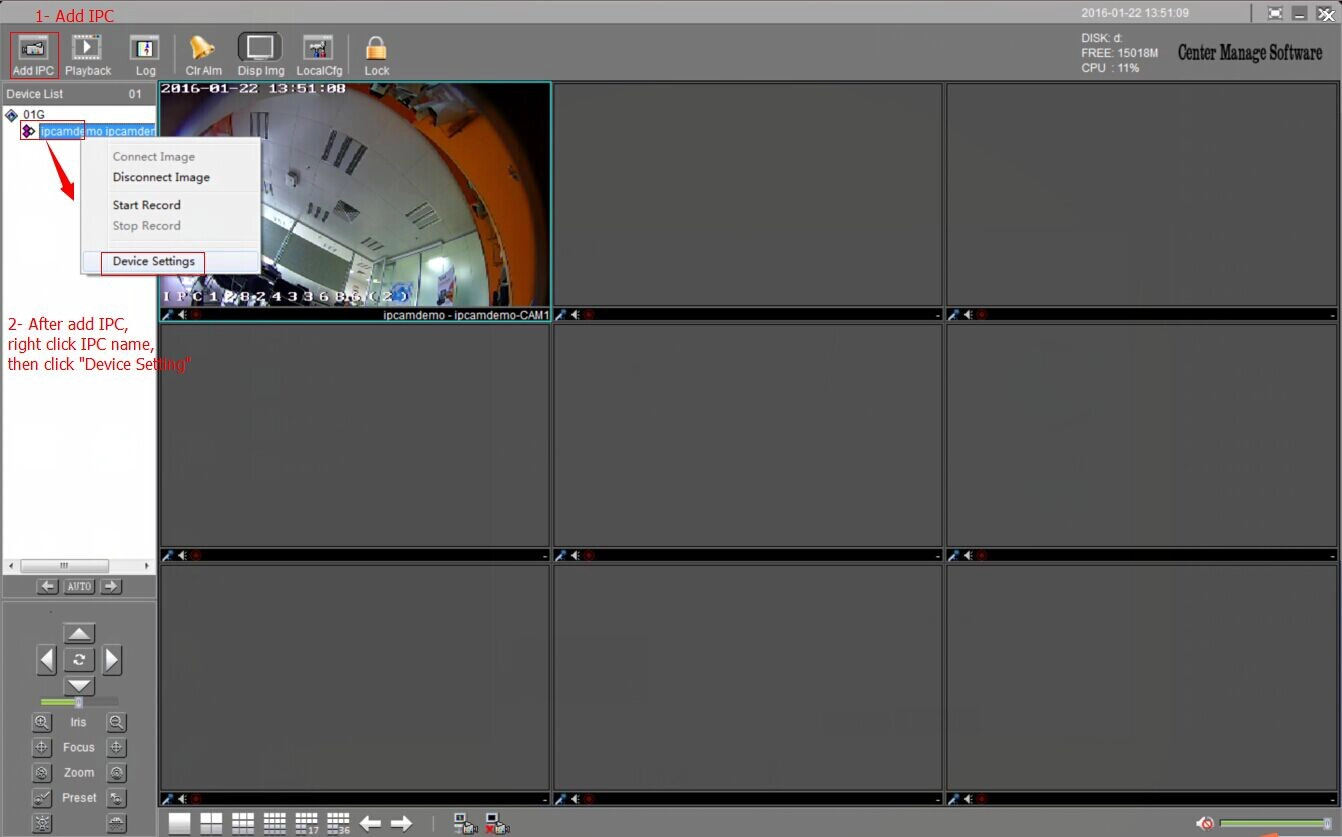Collapse the 01G device group

click(11, 115)
